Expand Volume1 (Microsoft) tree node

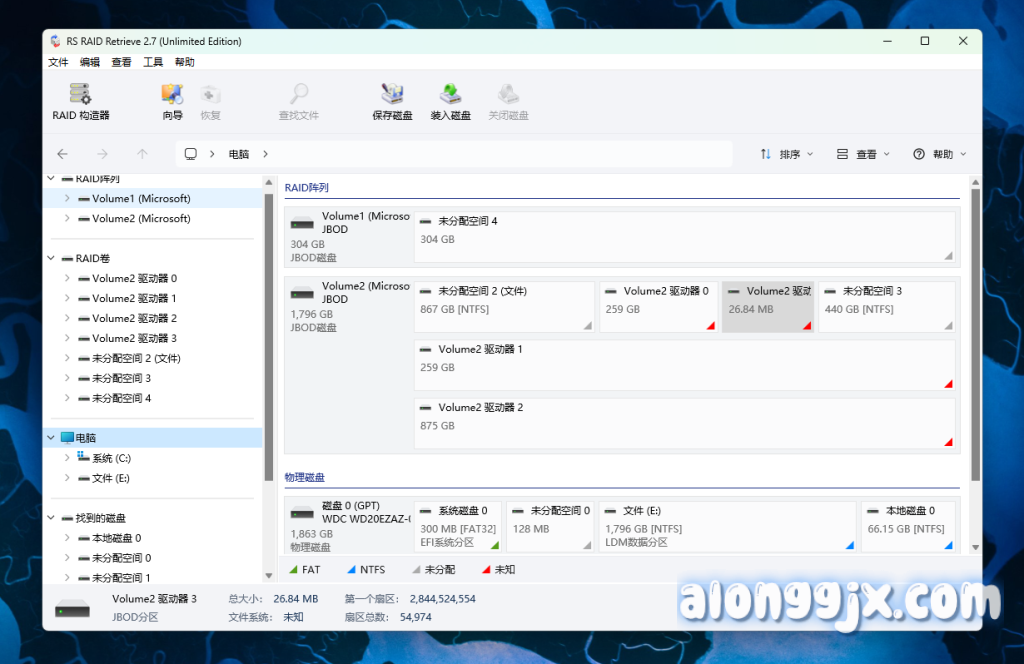(x=67, y=198)
